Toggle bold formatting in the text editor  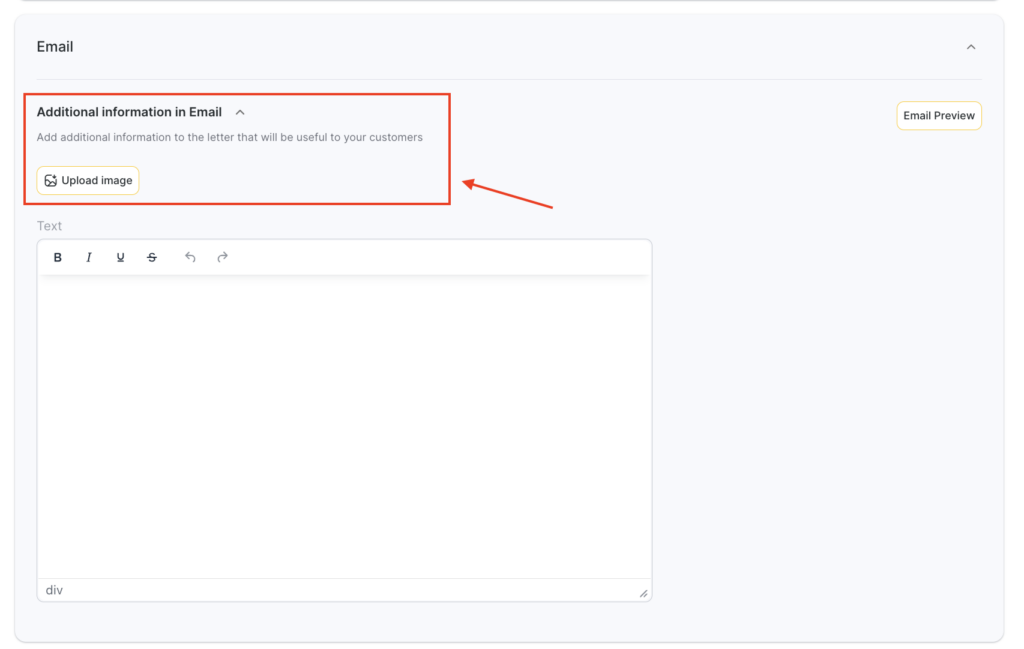[x=58, y=257]
